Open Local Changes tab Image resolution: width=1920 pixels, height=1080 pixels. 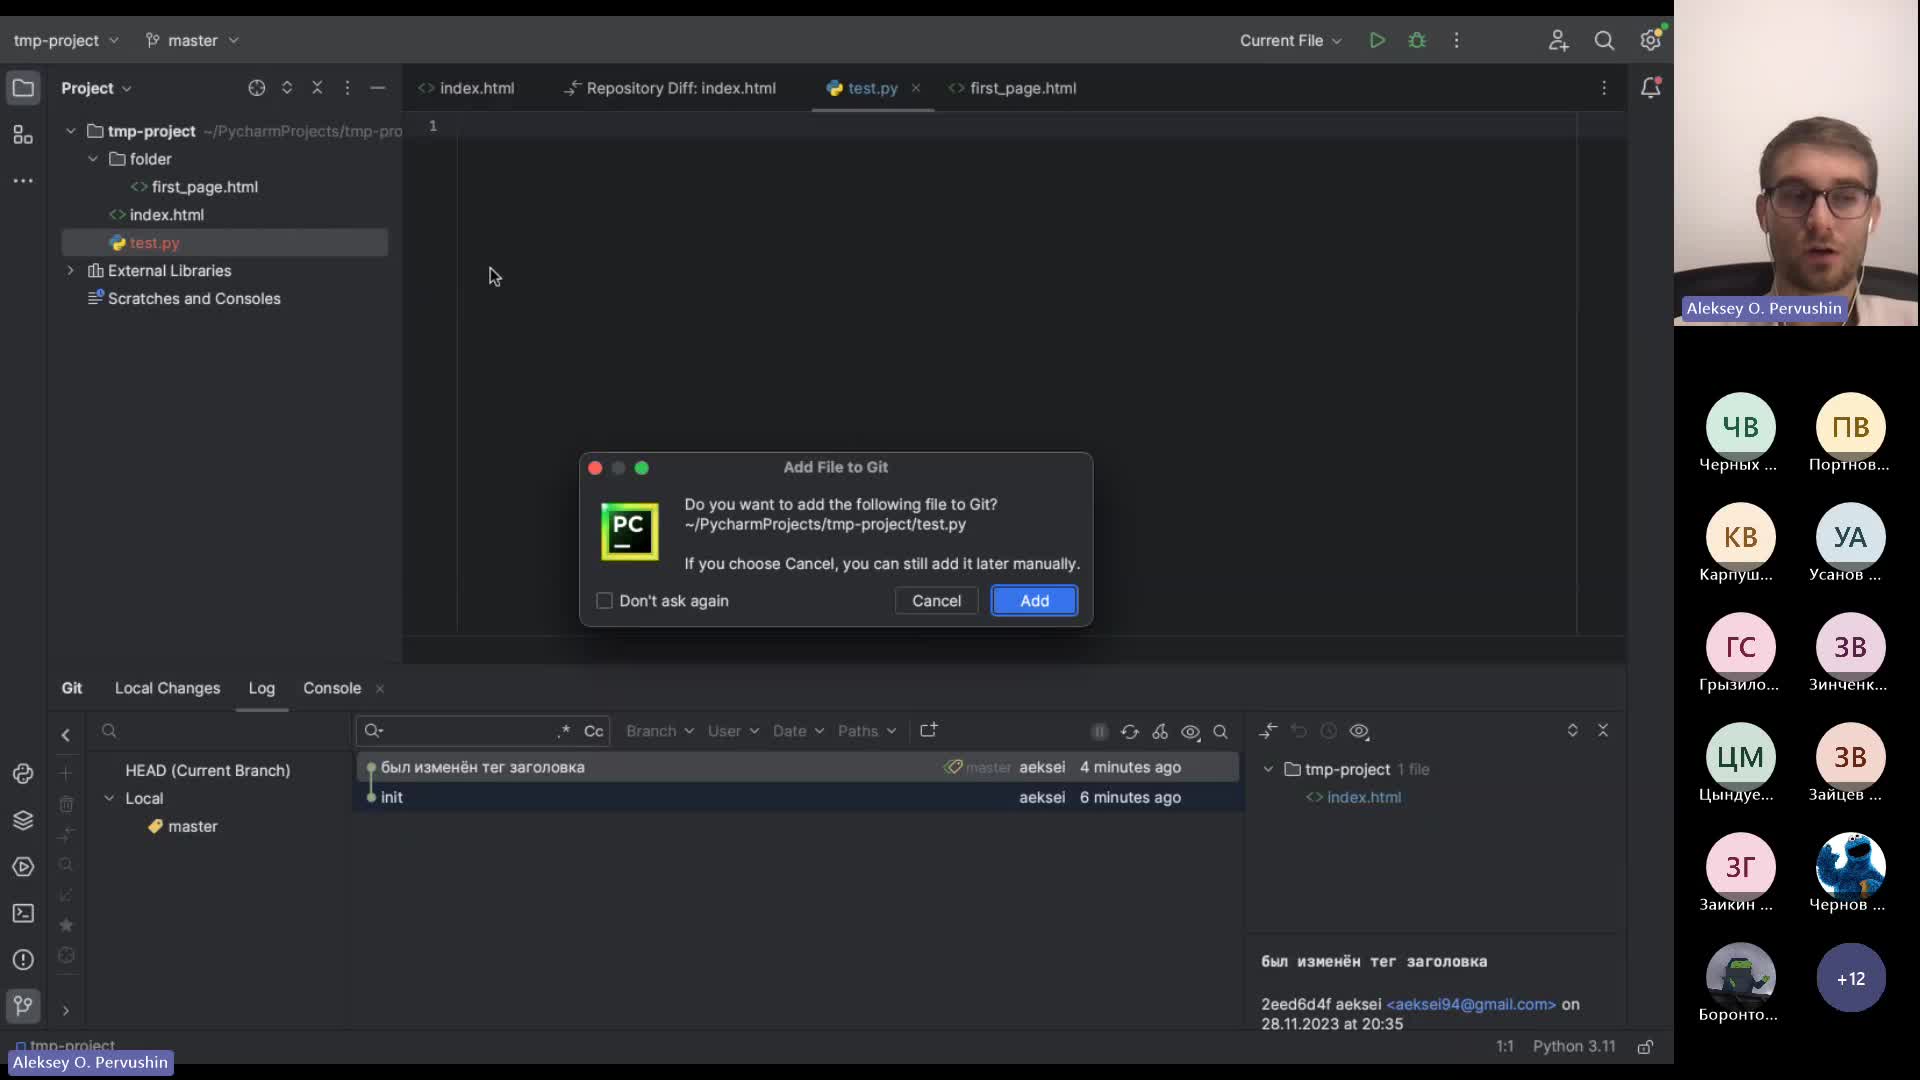[167, 688]
